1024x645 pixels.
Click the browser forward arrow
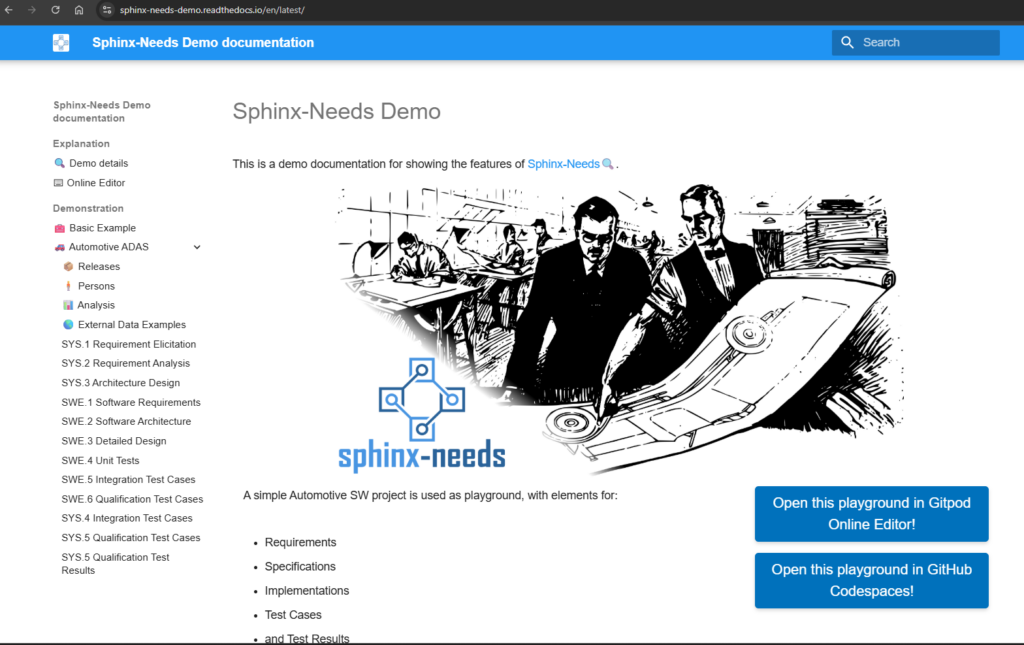click(x=32, y=10)
